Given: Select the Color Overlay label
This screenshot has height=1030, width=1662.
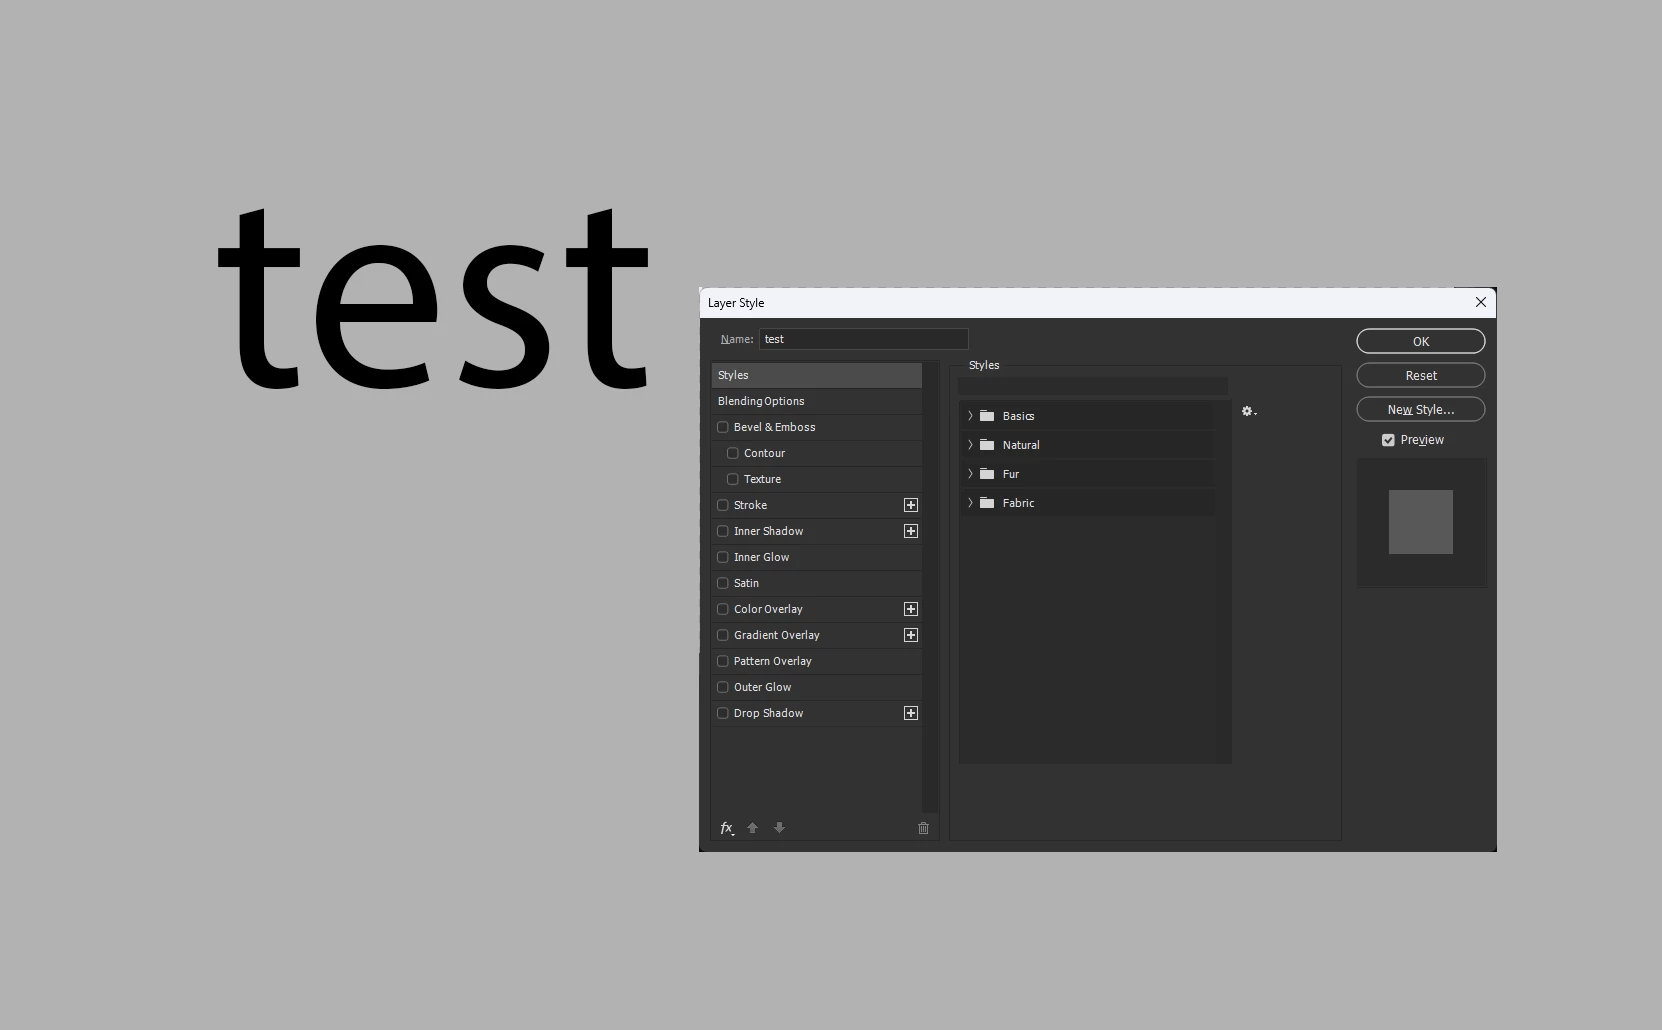Looking at the screenshot, I should pyautogui.click(x=768, y=609).
